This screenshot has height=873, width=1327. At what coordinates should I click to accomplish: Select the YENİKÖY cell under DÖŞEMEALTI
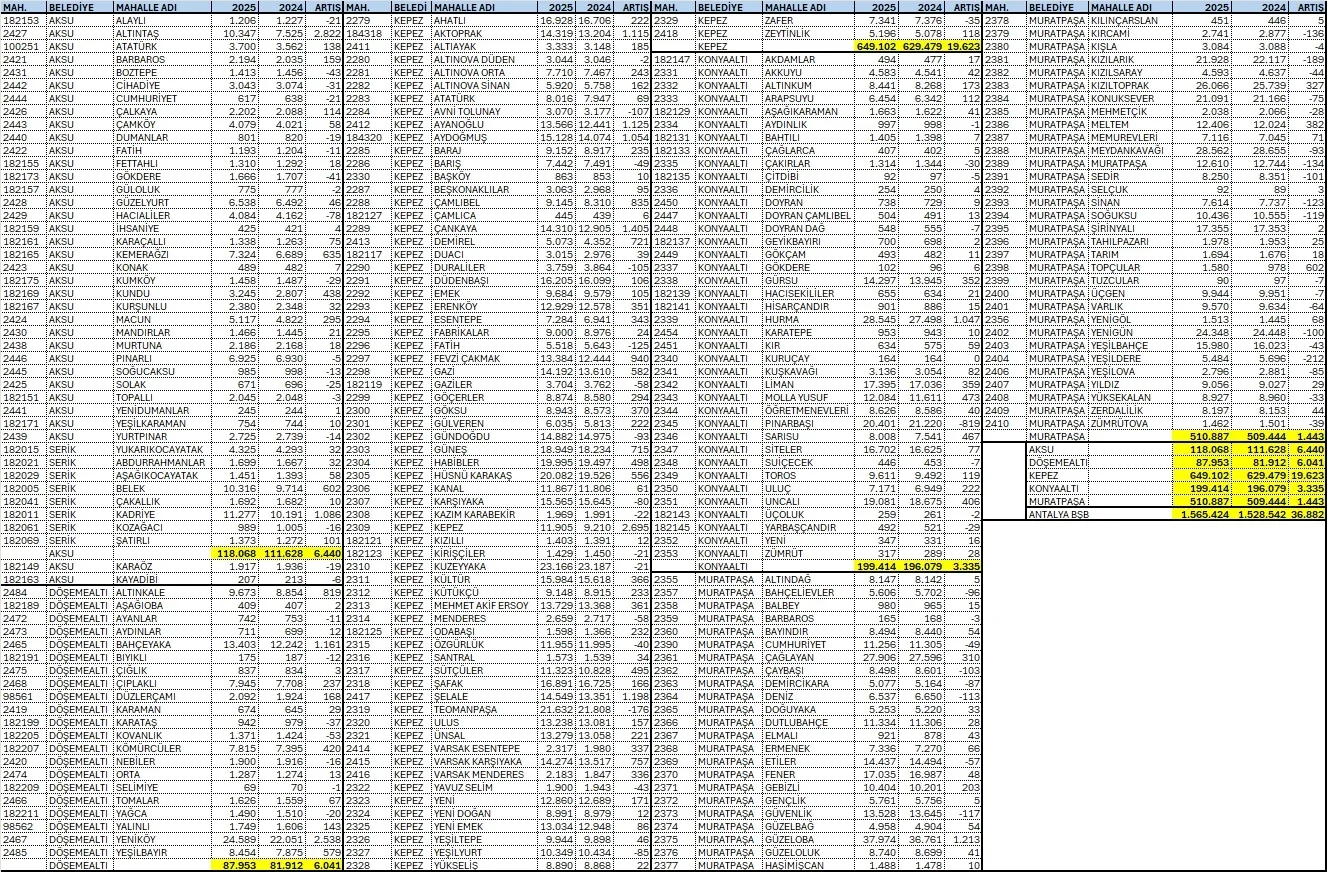[156, 837]
